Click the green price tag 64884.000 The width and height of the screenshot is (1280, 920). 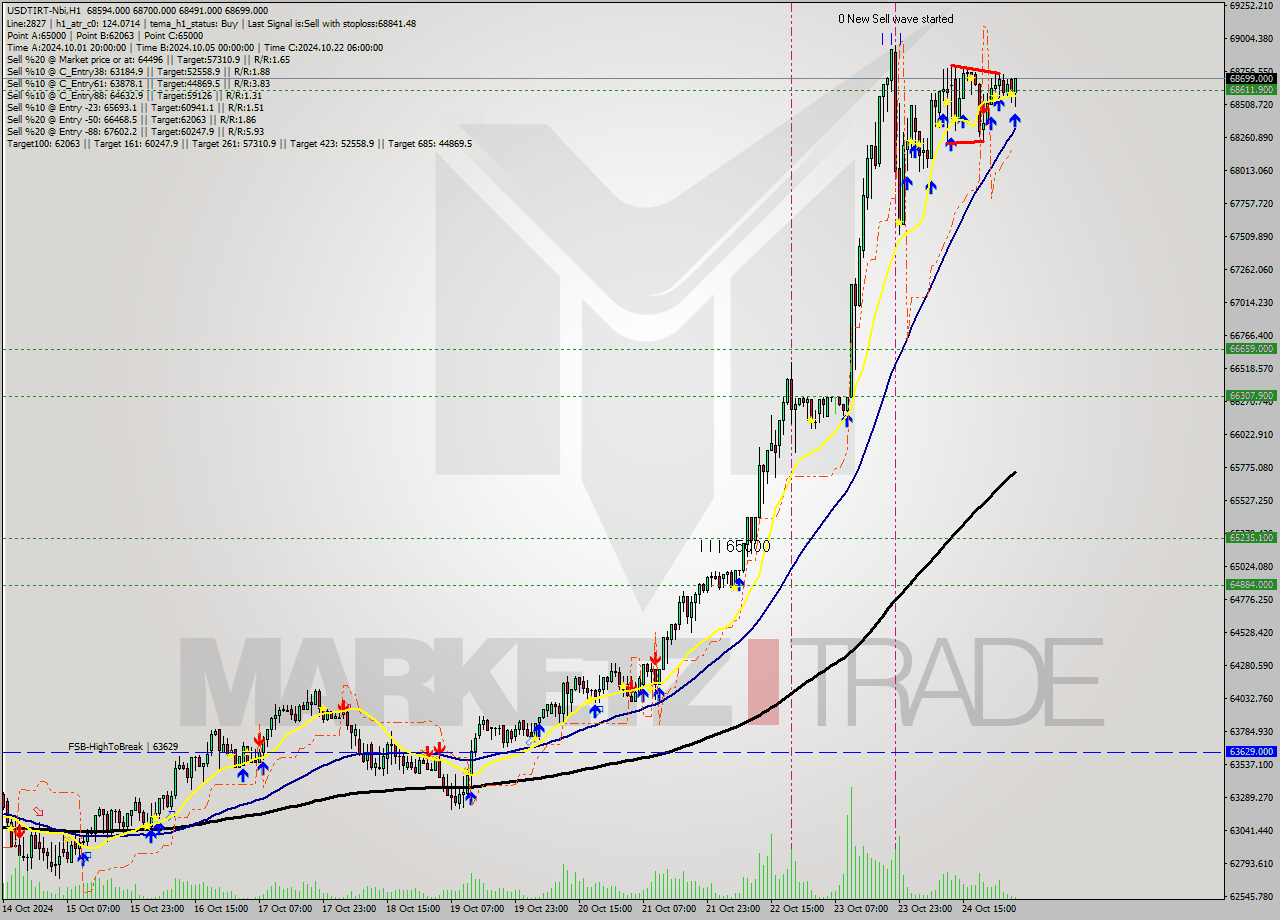pyautogui.click(x=1251, y=584)
